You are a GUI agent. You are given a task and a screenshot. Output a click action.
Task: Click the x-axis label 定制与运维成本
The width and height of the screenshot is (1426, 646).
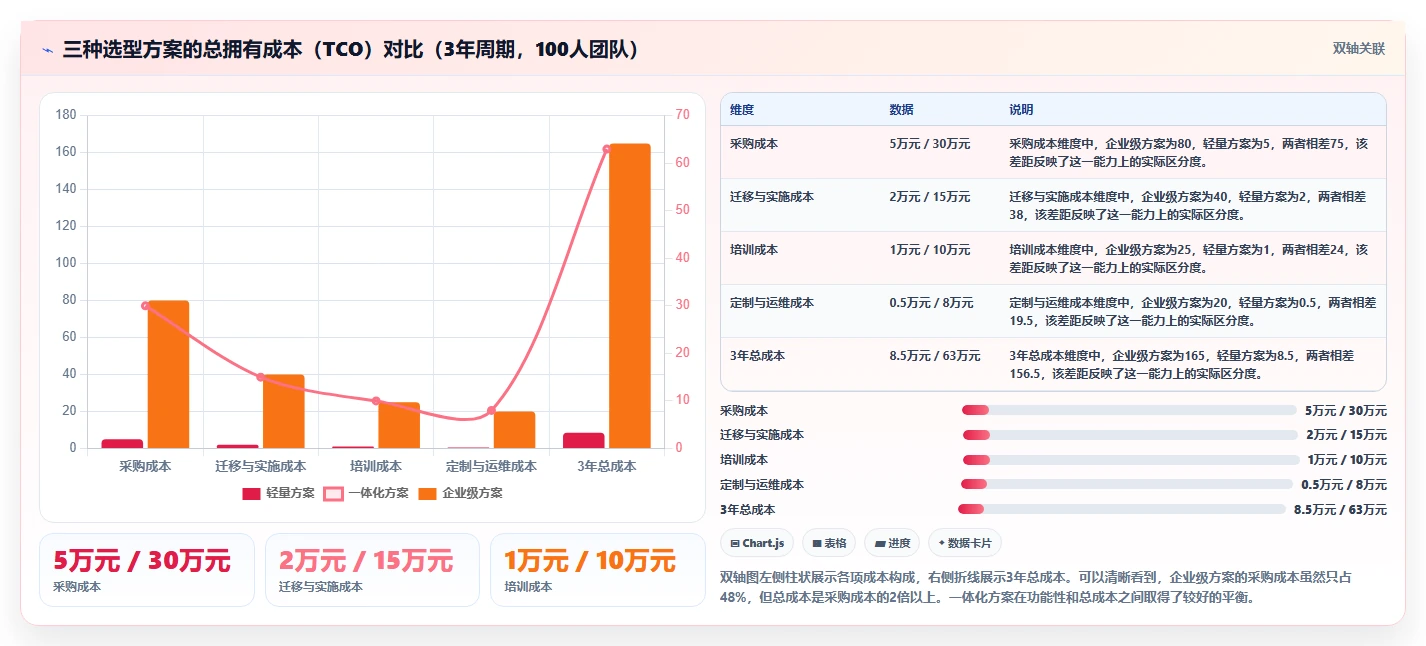pos(491,466)
